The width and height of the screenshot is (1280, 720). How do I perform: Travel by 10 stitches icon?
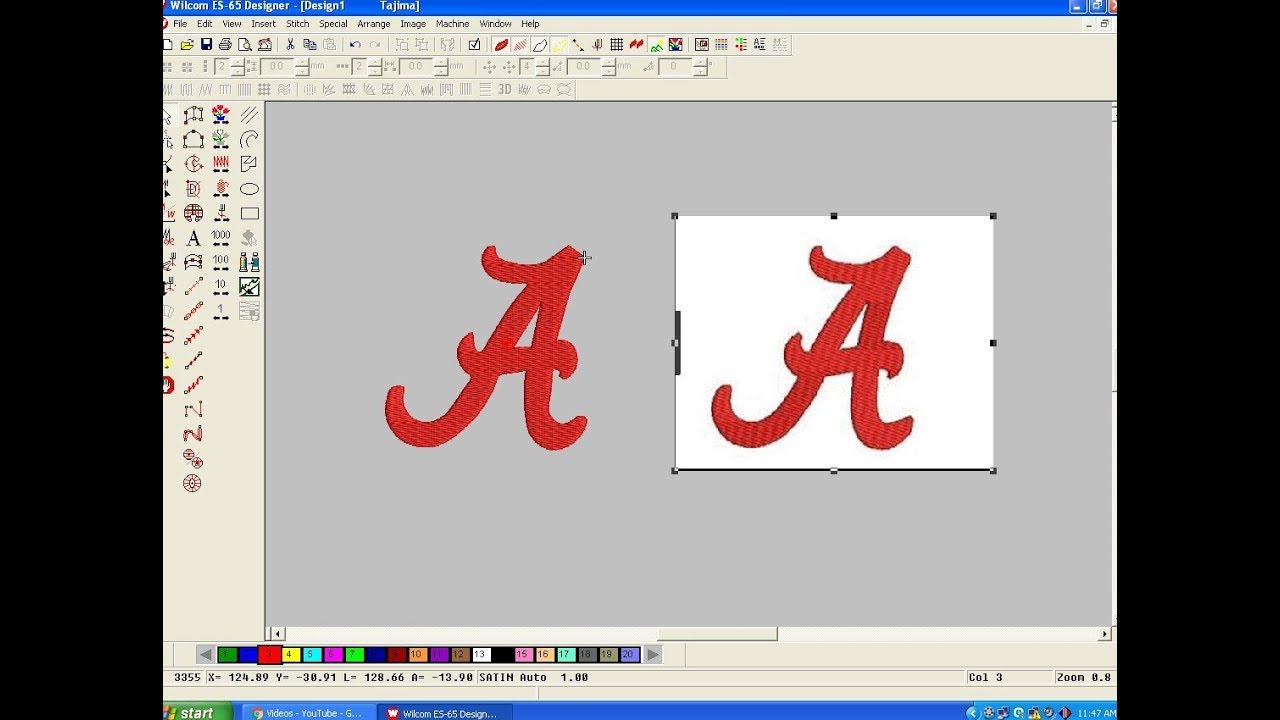[221, 287]
